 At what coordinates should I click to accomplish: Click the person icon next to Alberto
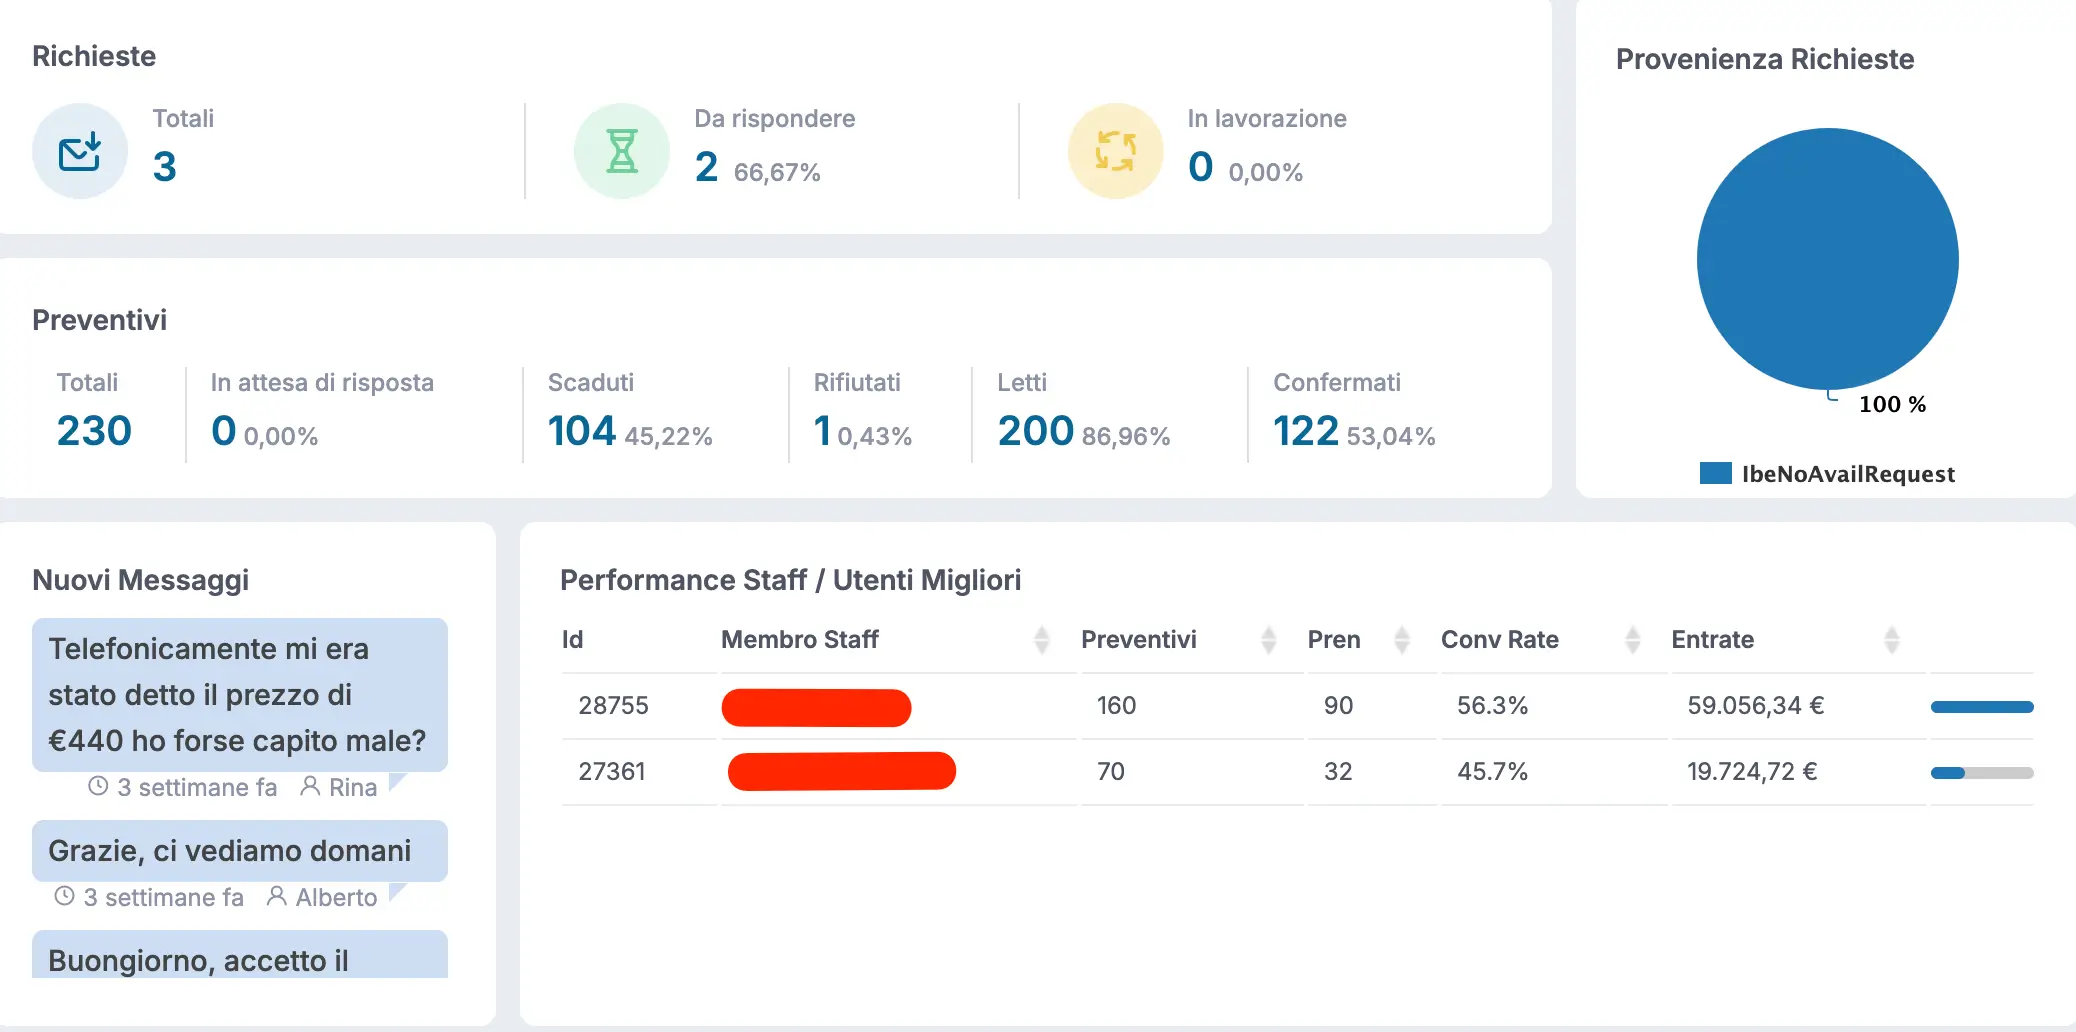(x=276, y=896)
